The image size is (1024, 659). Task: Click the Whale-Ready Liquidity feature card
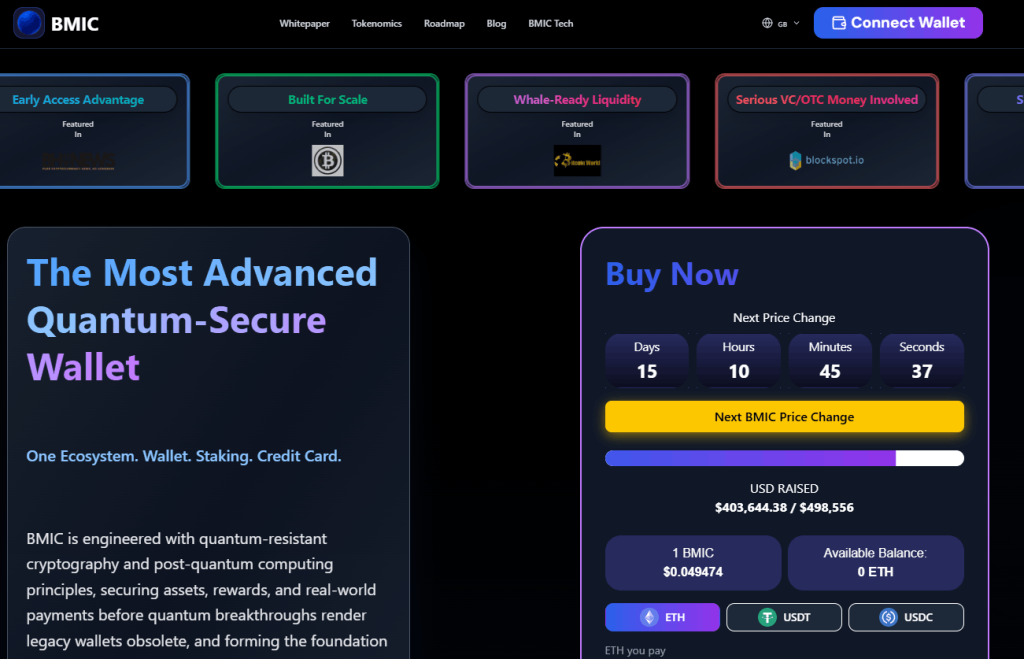point(577,130)
